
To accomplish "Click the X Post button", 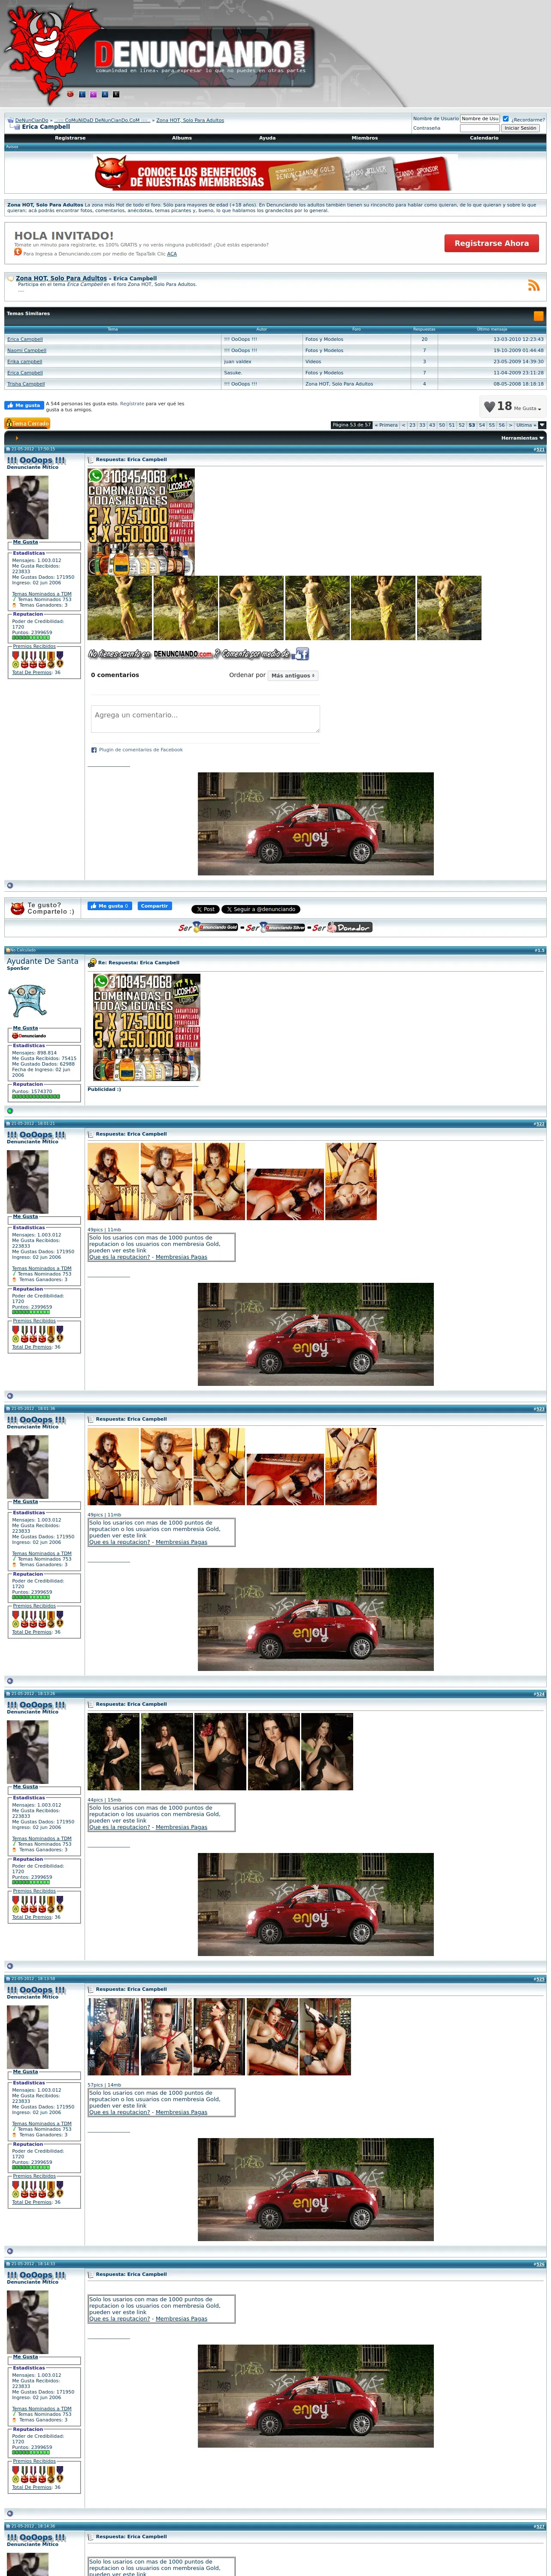I will pos(205,909).
